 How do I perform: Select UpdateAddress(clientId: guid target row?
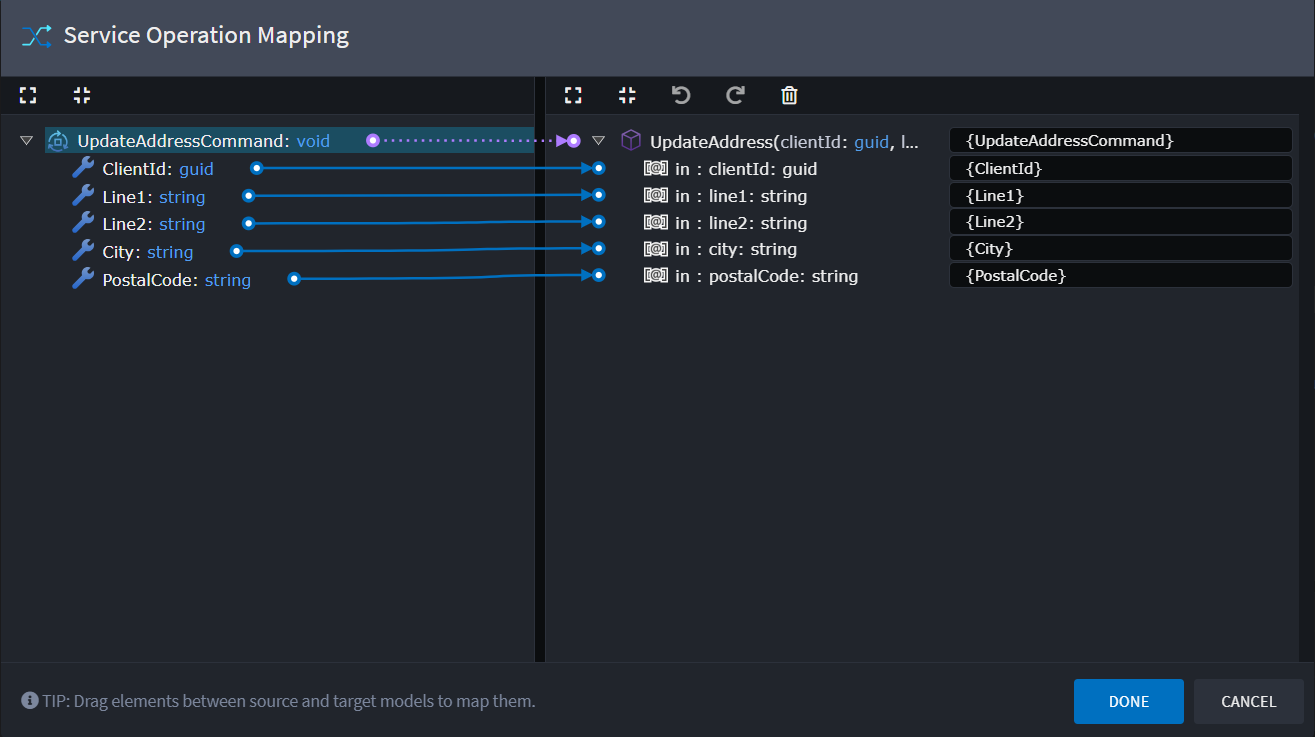(x=784, y=142)
